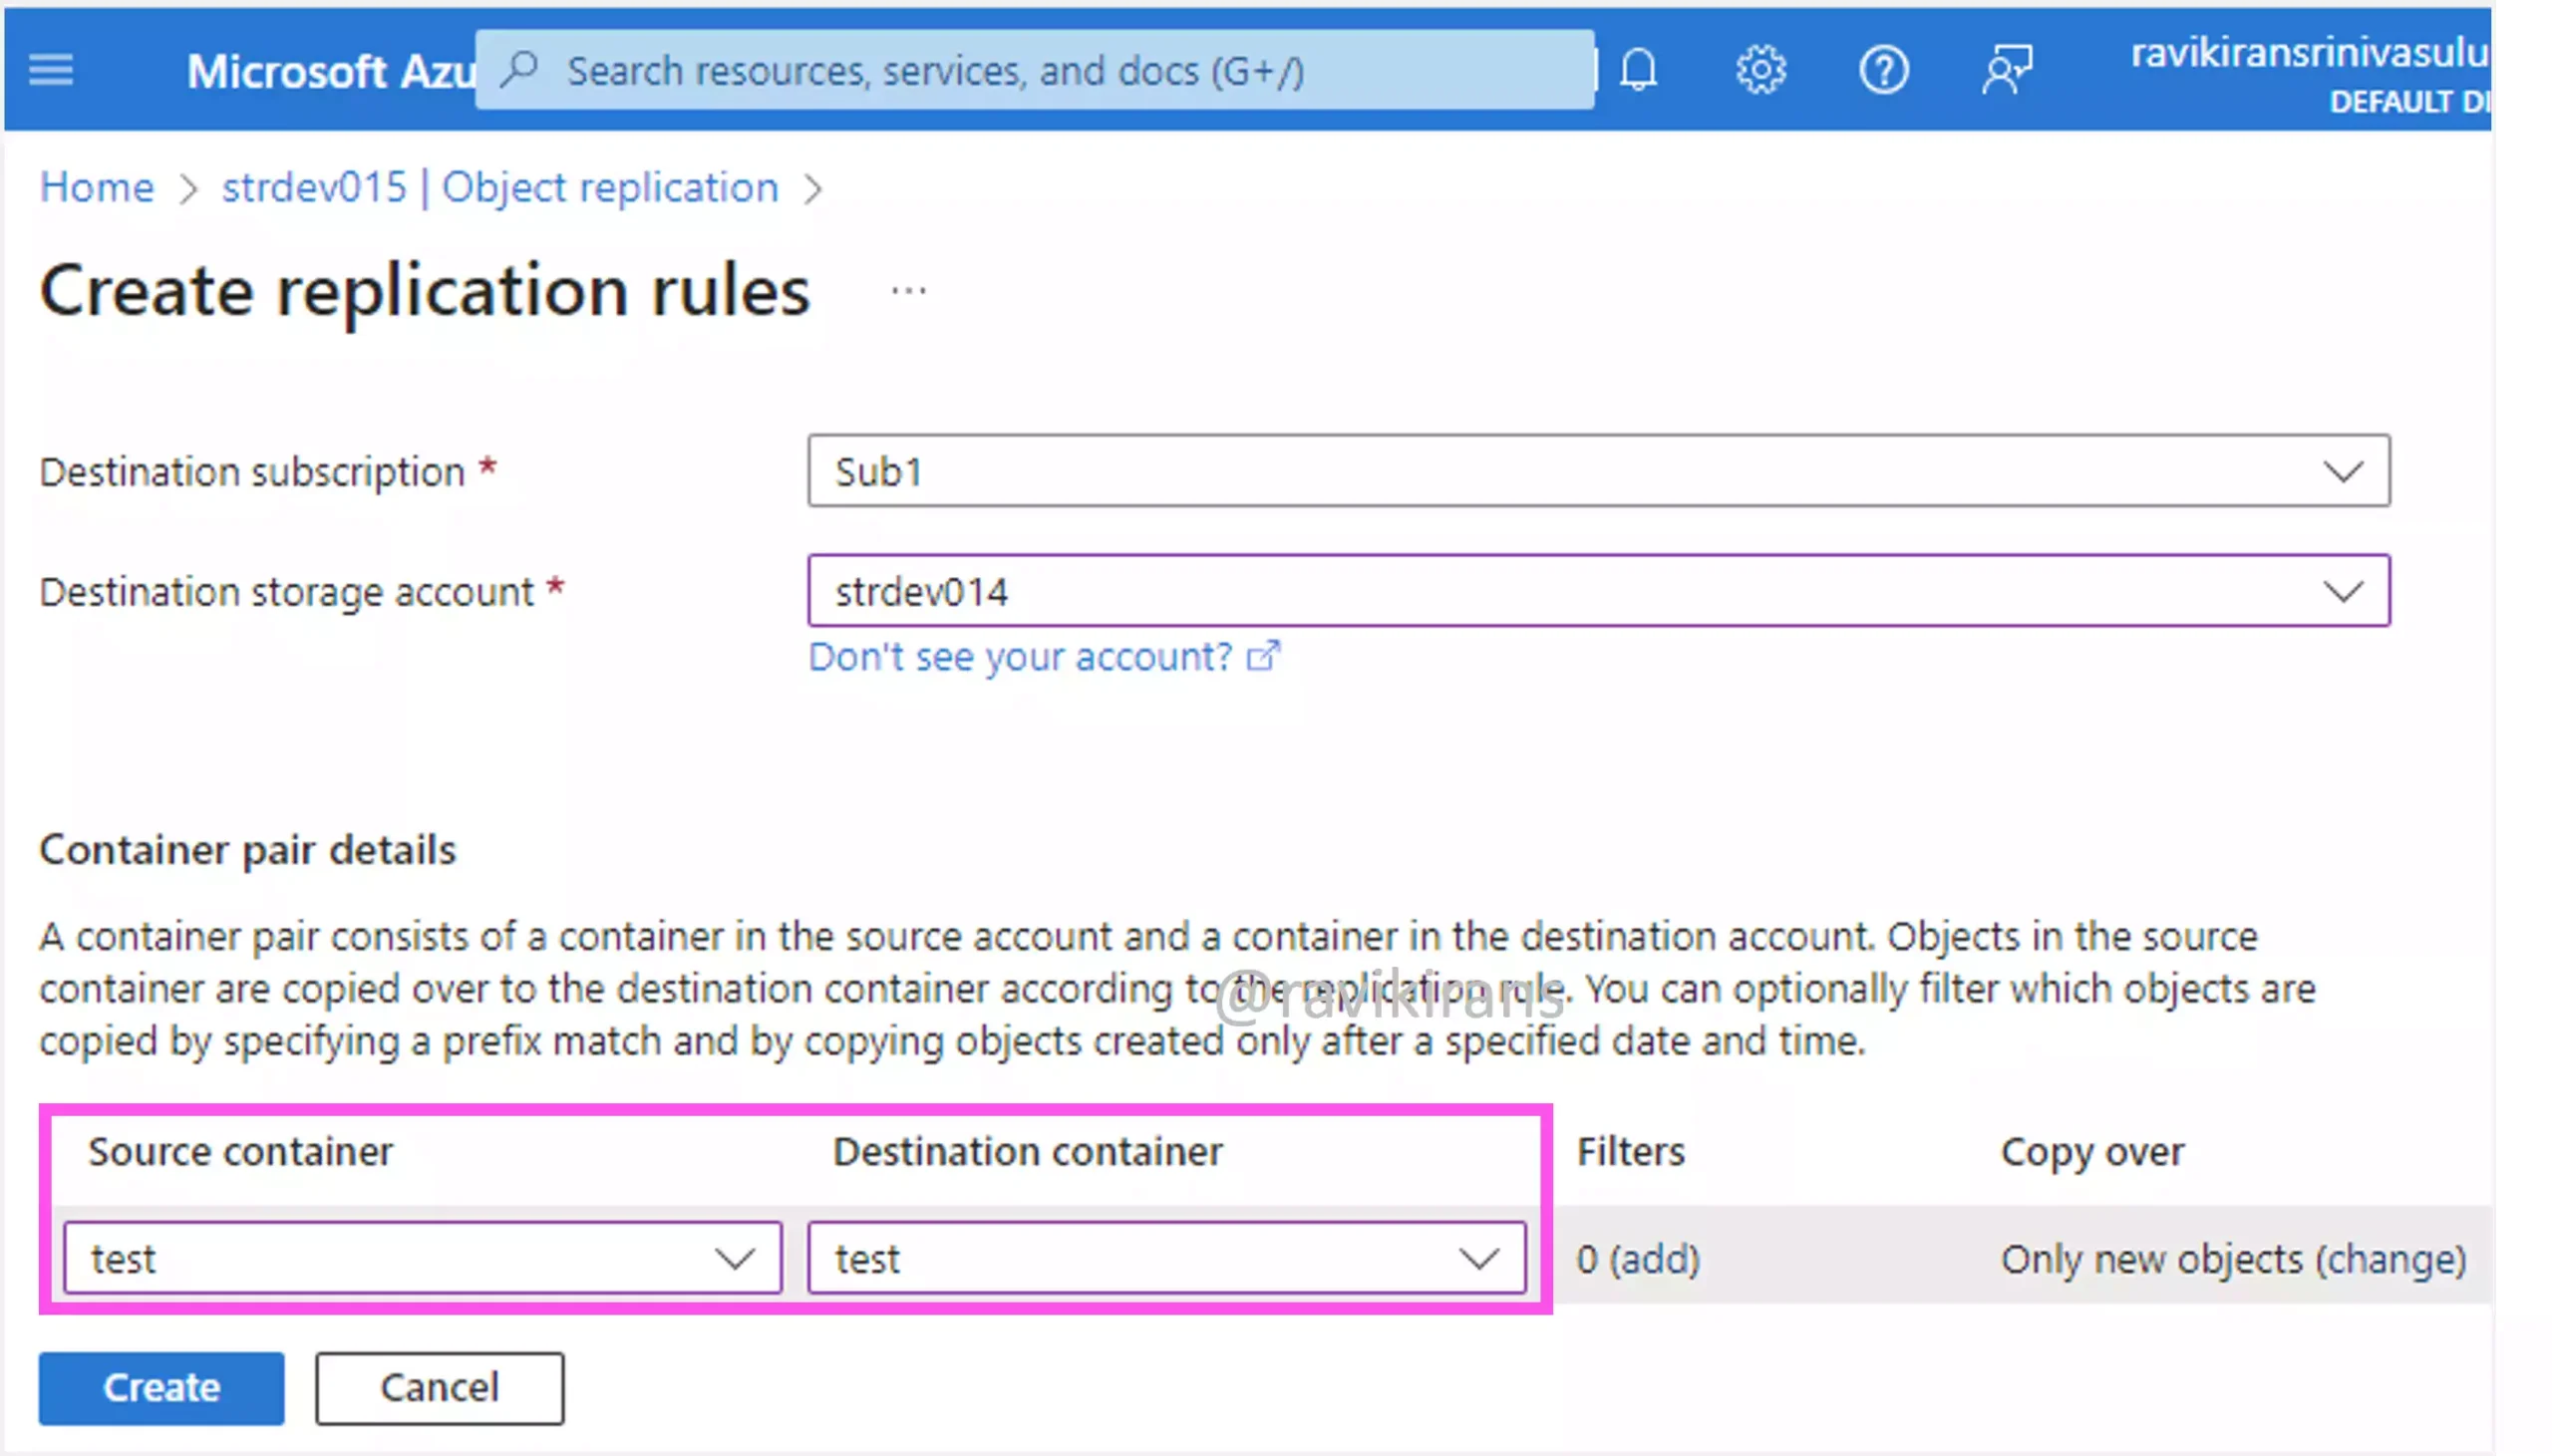Click the Destination subscription label
Viewport: 2552px width, 1456px height.
click(252, 471)
